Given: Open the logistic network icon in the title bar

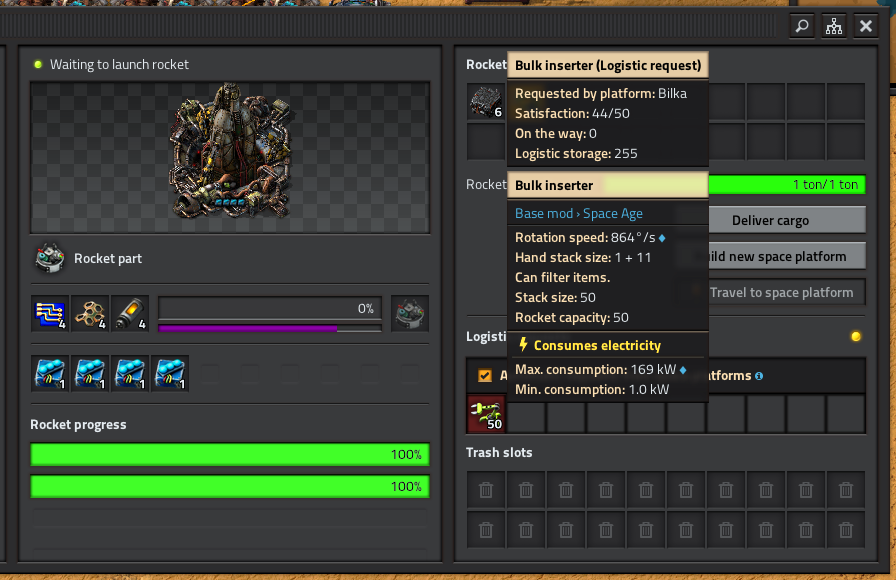Looking at the screenshot, I should pos(834,26).
